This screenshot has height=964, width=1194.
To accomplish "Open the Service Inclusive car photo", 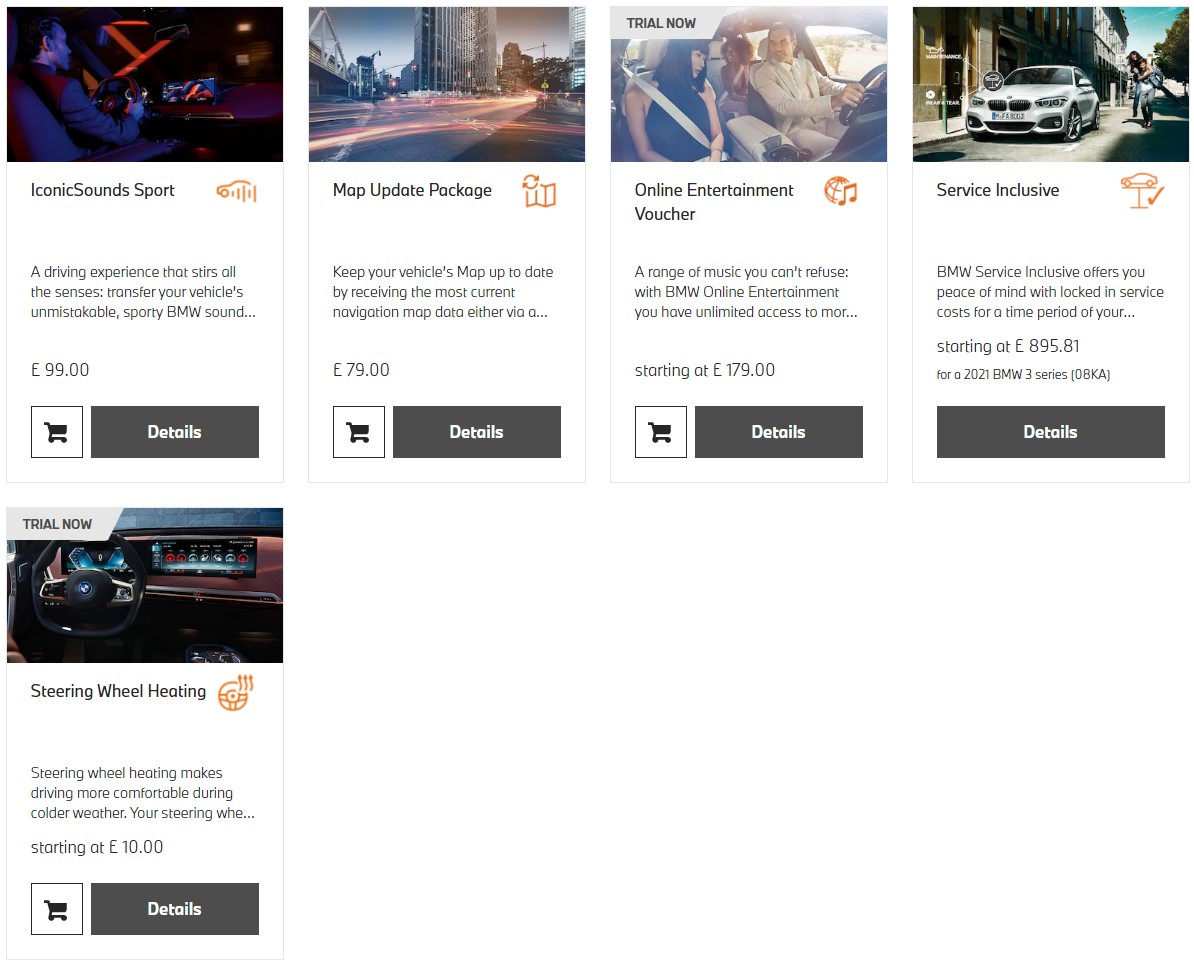I will click(x=1051, y=85).
